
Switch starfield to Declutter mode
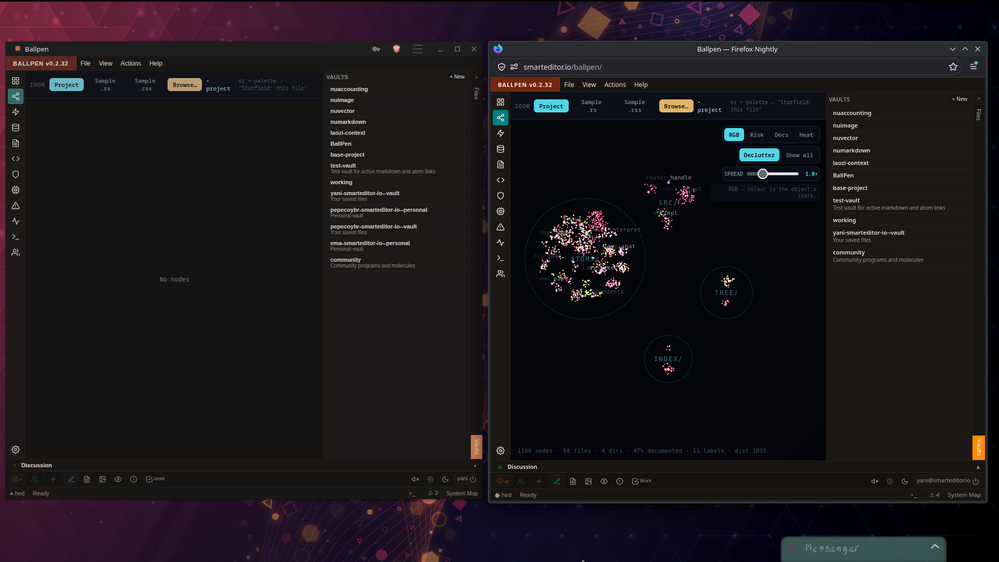(x=759, y=155)
